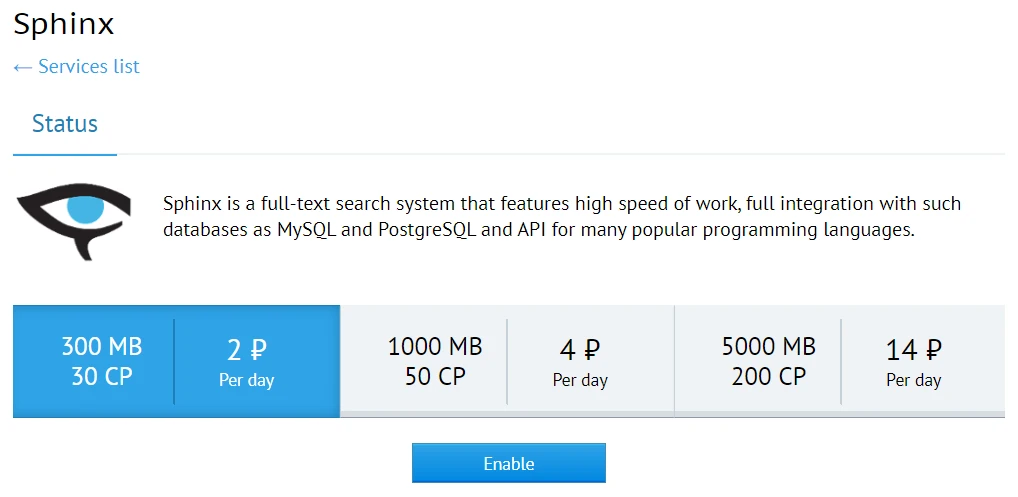
Task: Click the ruble symbol after 2
Action: (258, 350)
